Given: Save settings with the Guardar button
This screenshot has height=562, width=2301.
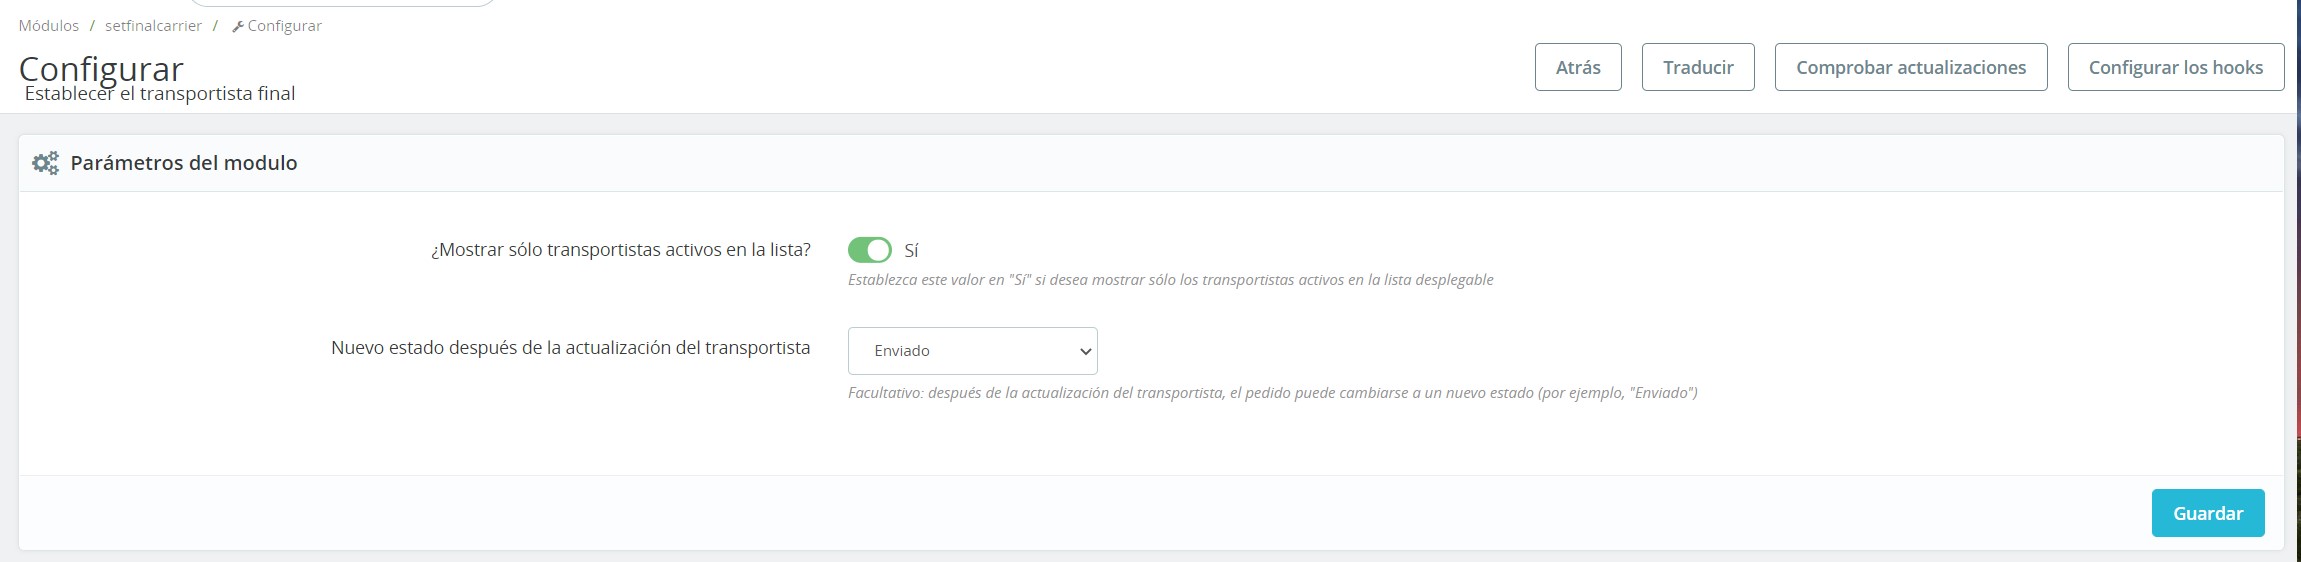Looking at the screenshot, I should 2207,513.
